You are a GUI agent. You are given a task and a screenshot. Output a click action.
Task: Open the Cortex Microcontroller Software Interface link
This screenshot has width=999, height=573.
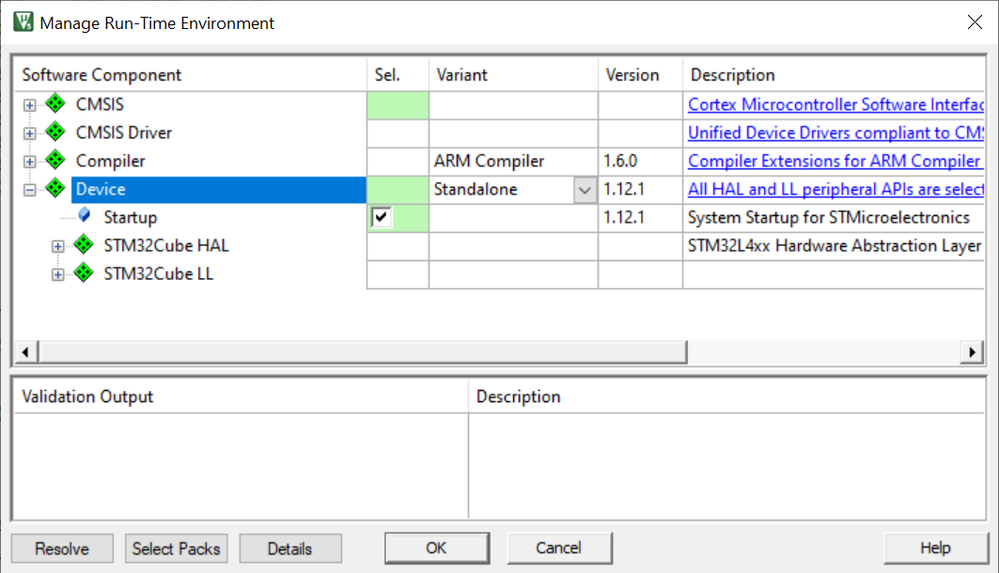pos(836,105)
